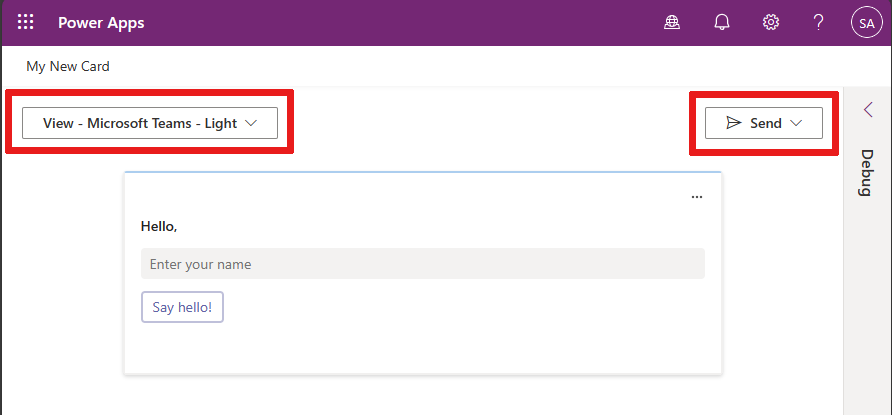
Task: Open the notifications bell
Action: [x=721, y=23]
